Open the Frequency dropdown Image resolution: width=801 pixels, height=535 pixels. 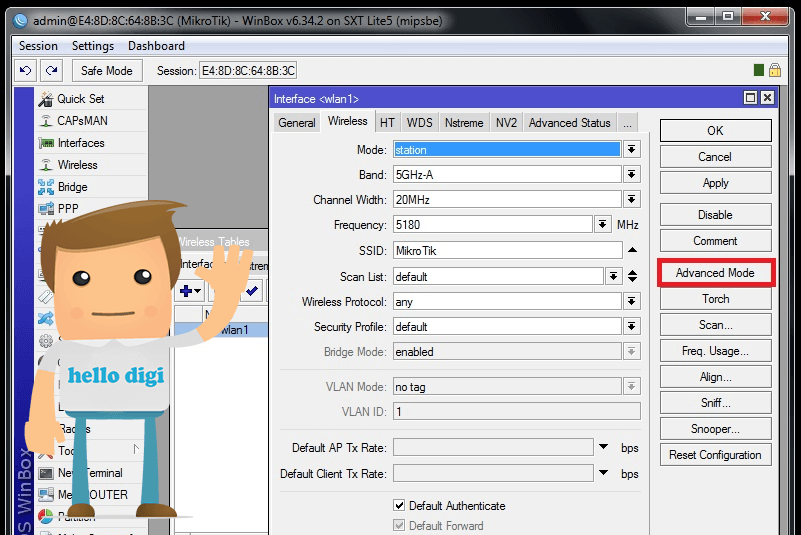coord(603,224)
